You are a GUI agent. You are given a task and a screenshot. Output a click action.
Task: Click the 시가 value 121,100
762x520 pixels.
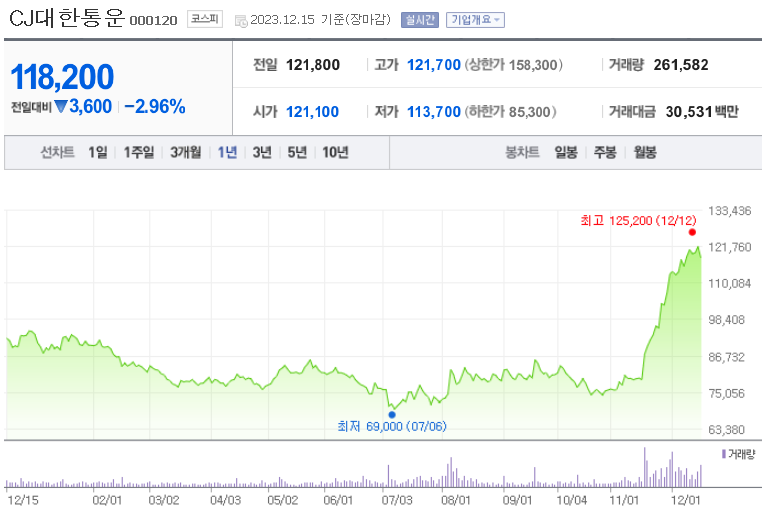(x=312, y=112)
